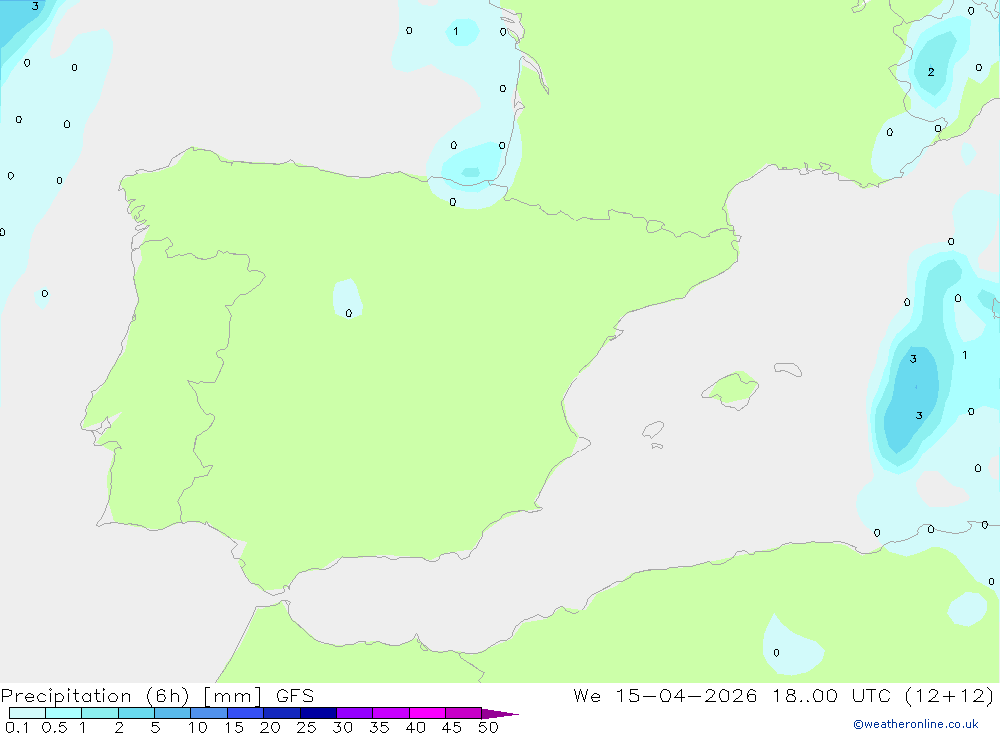This screenshot has height=733, width=1000.
Task: Click the Mallorca island on the map
Action: [x=730, y=389]
